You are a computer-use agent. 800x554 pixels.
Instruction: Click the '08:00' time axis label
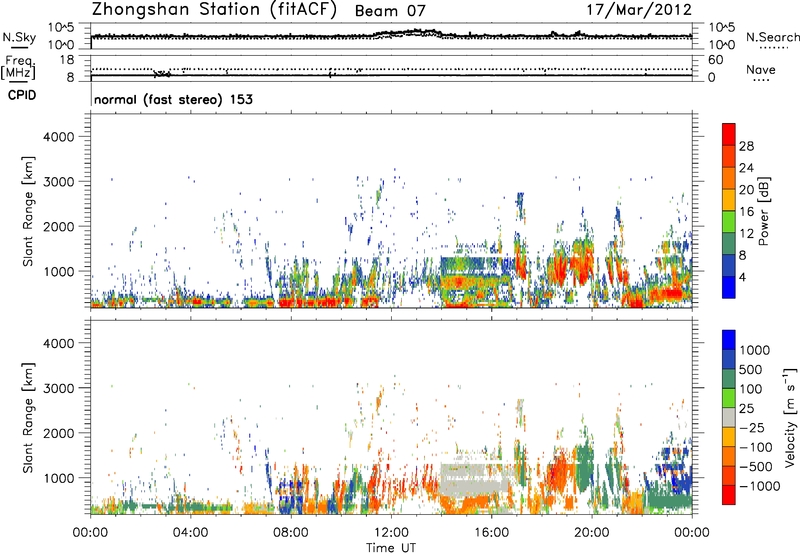291,533
